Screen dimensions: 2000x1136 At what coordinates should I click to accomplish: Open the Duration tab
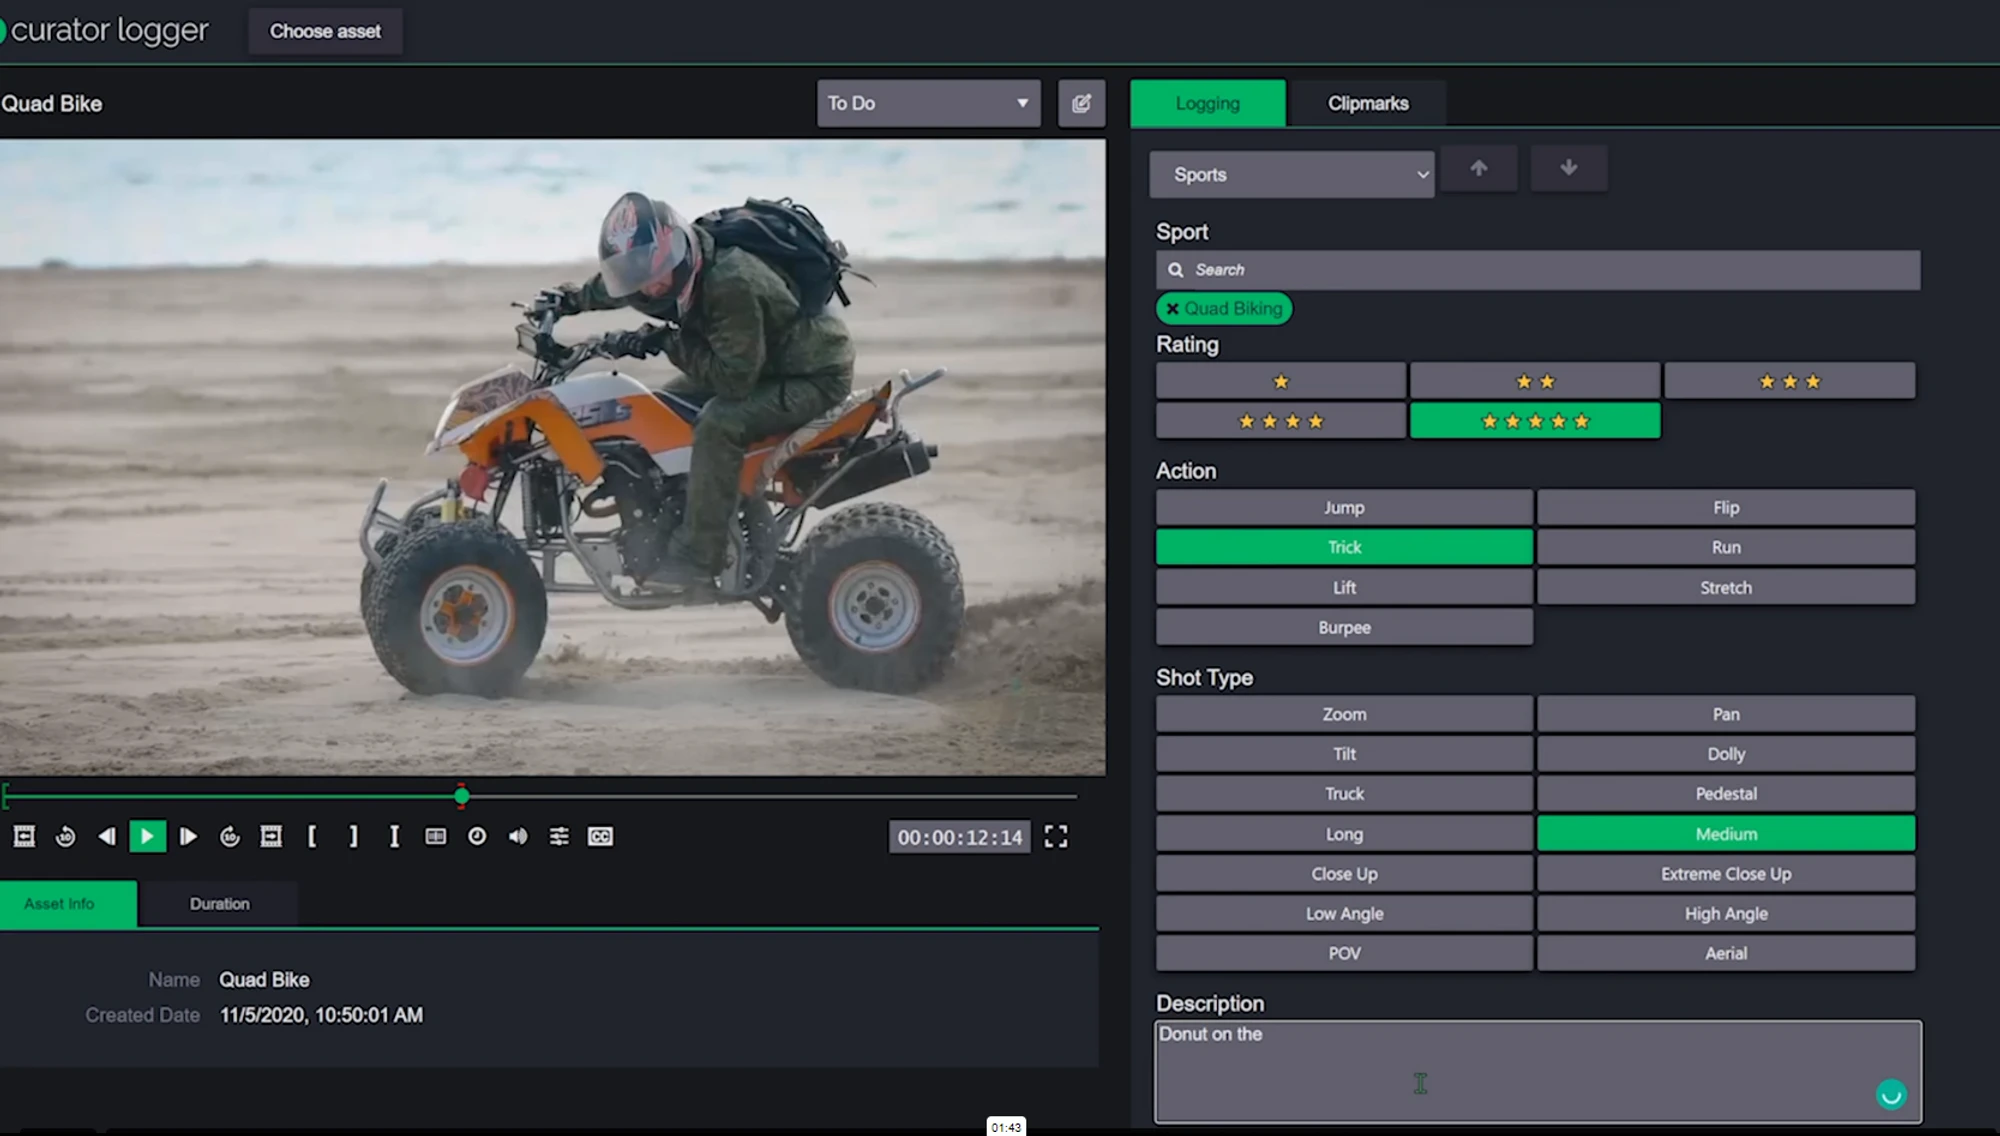[x=219, y=903]
